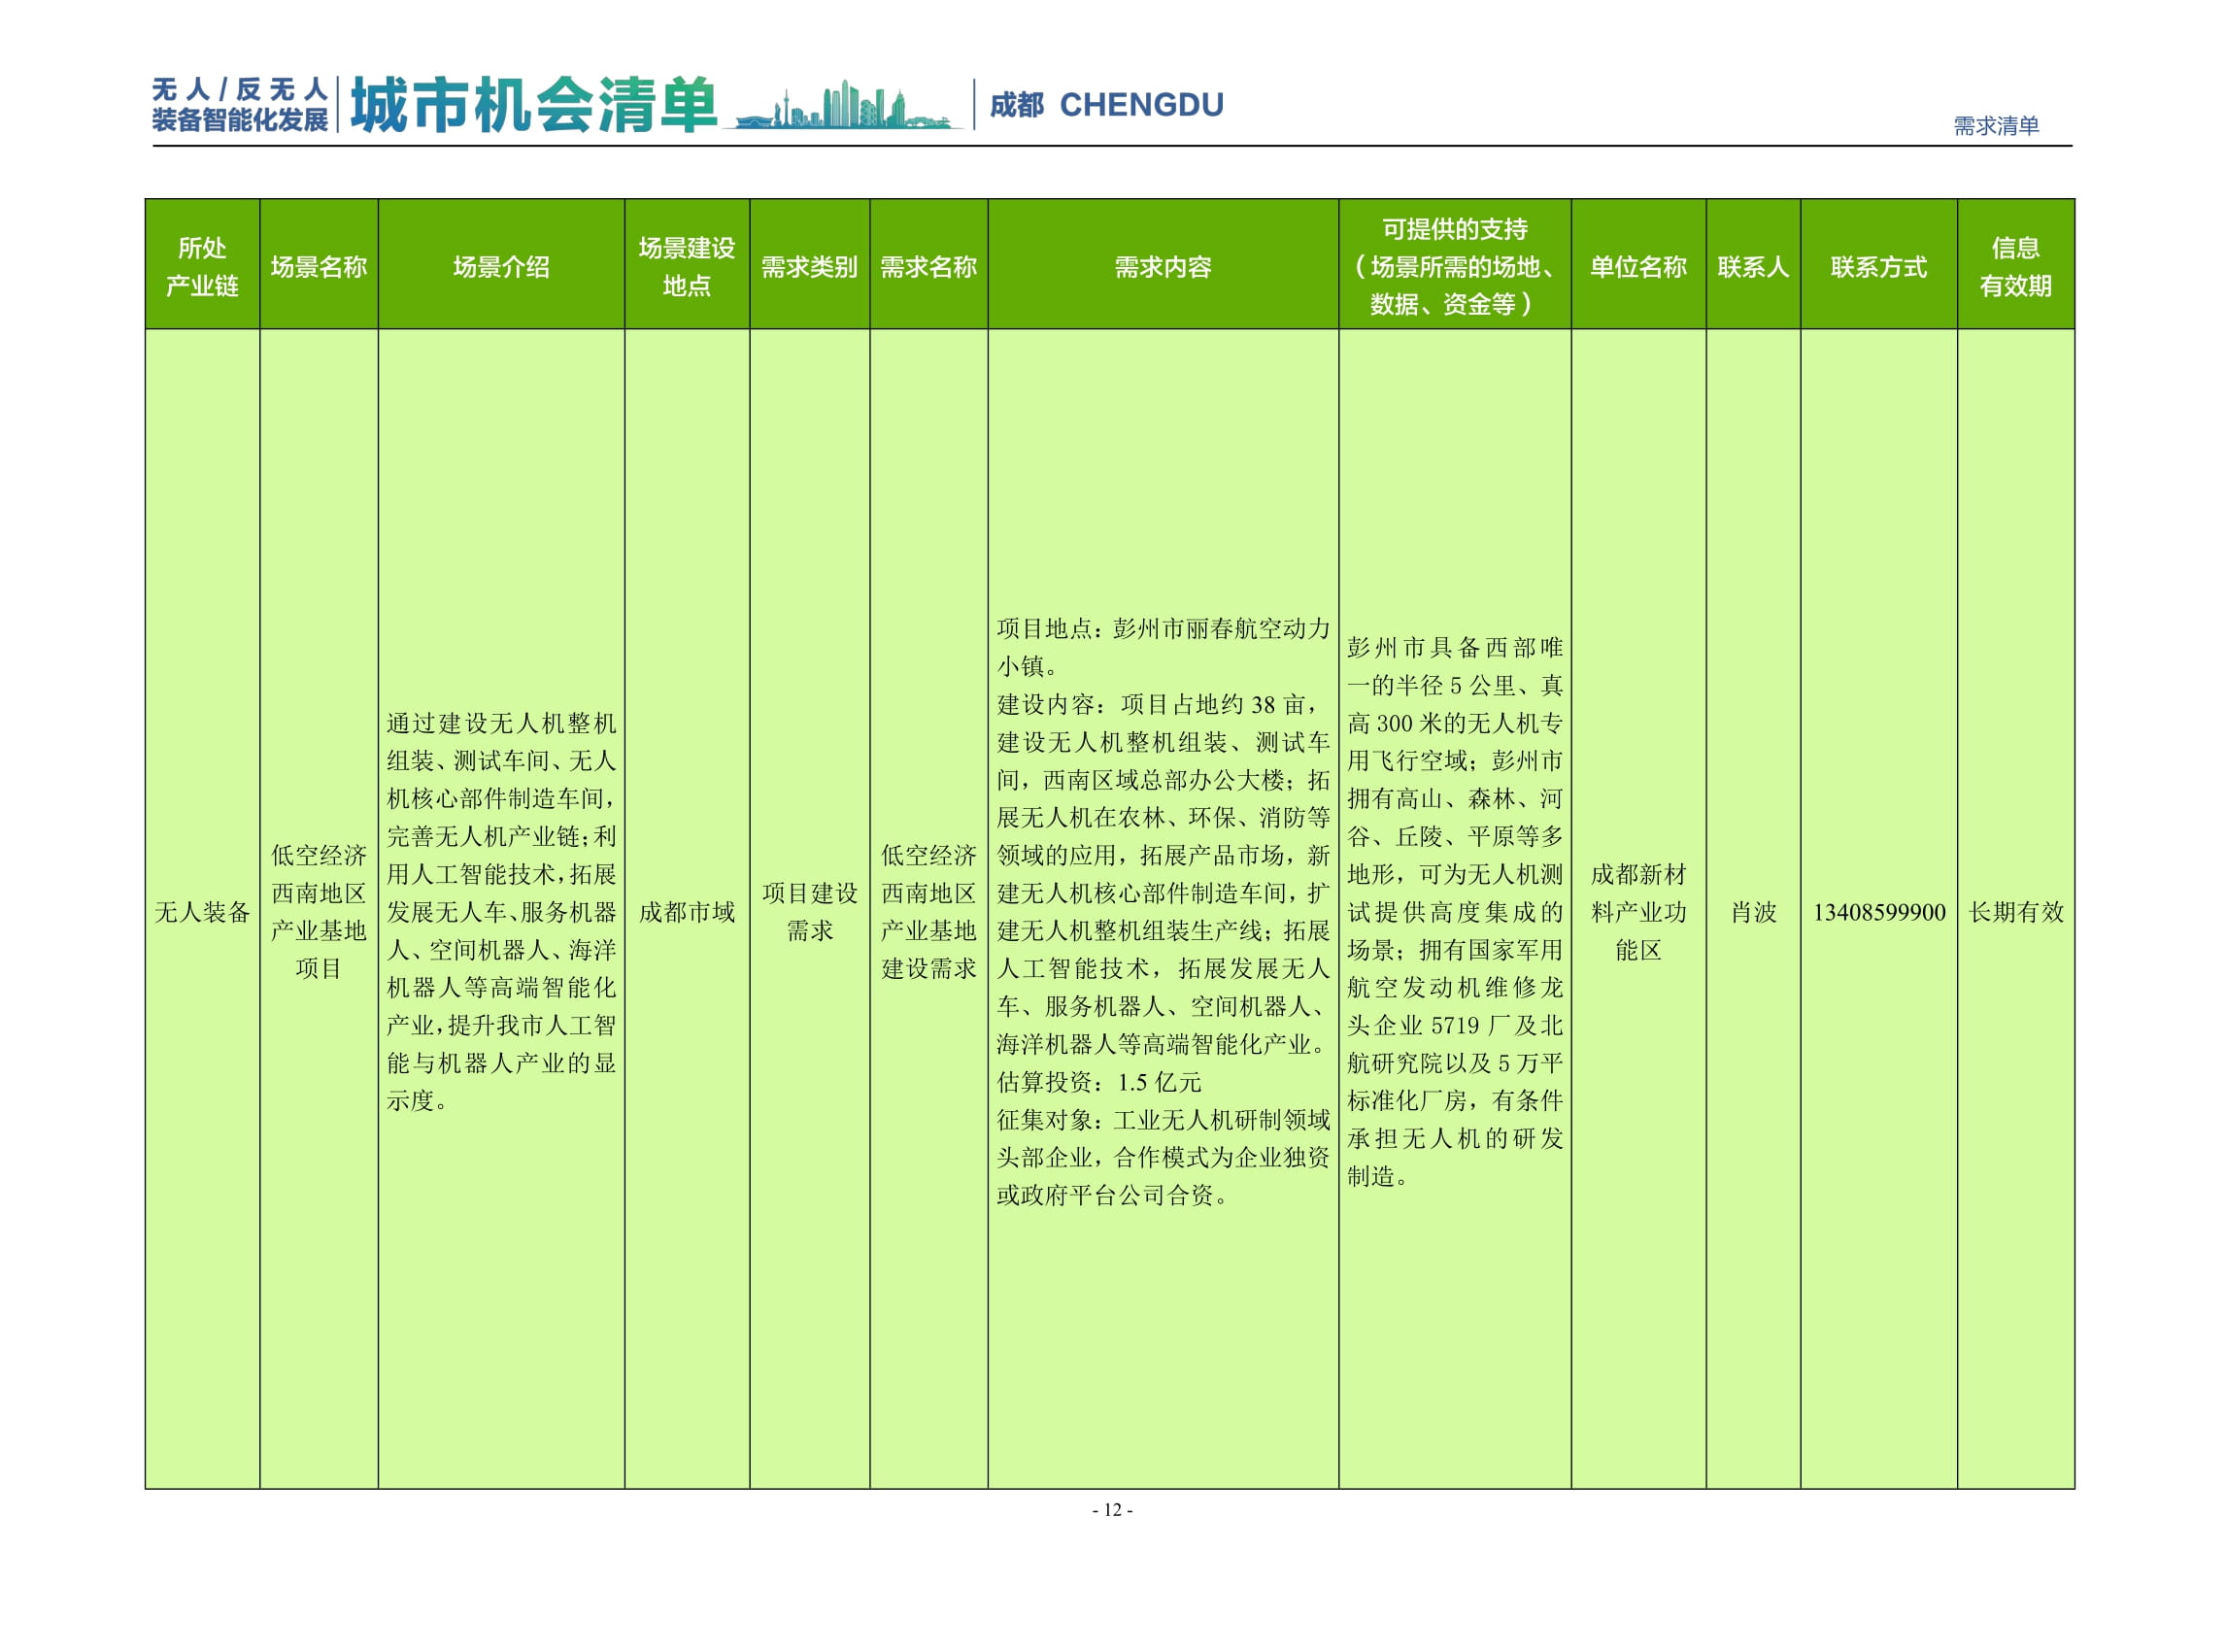Select the 需求类别 header cell

click(x=810, y=265)
